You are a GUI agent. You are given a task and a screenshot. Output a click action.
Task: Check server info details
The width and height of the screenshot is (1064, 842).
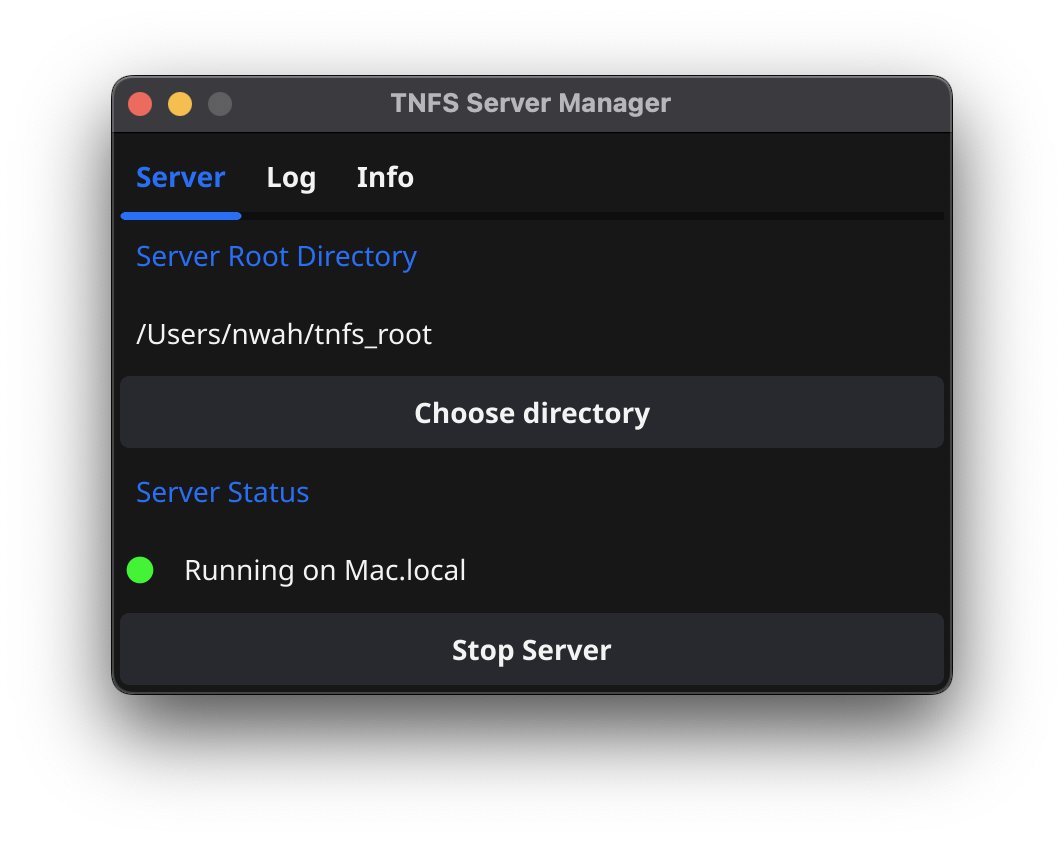click(x=384, y=177)
